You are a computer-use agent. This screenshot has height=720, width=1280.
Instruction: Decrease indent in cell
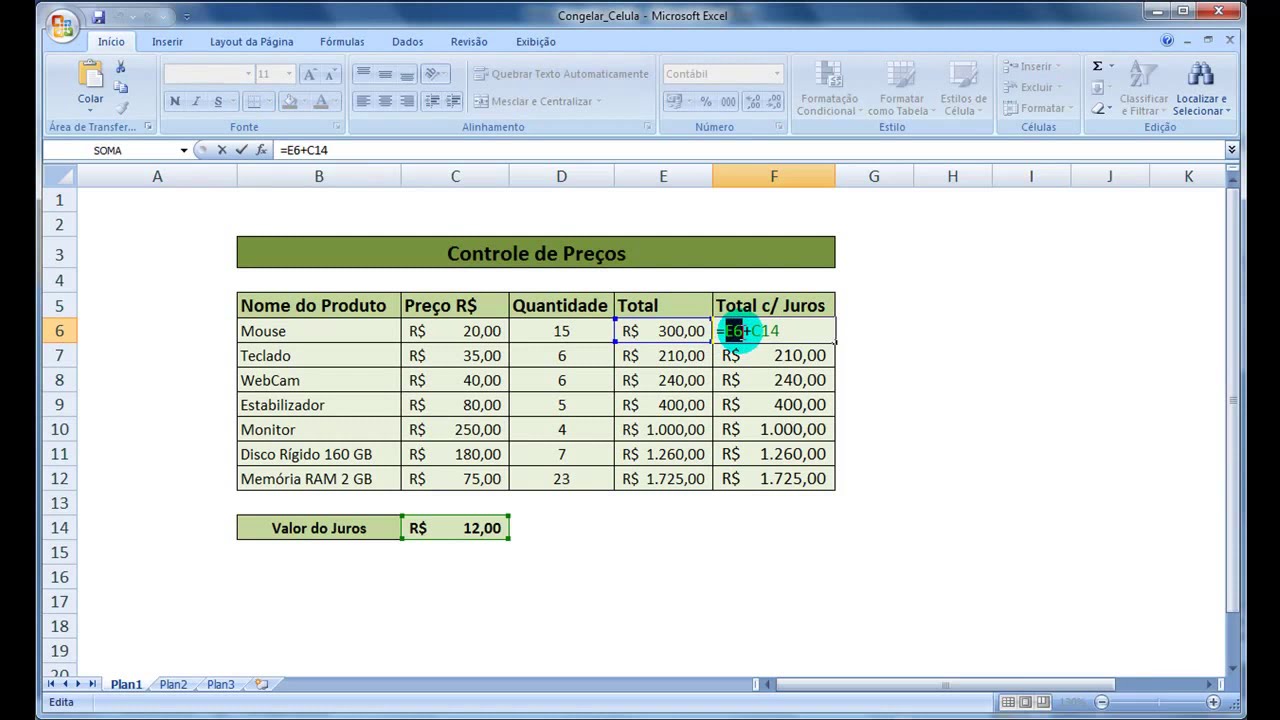(x=432, y=101)
